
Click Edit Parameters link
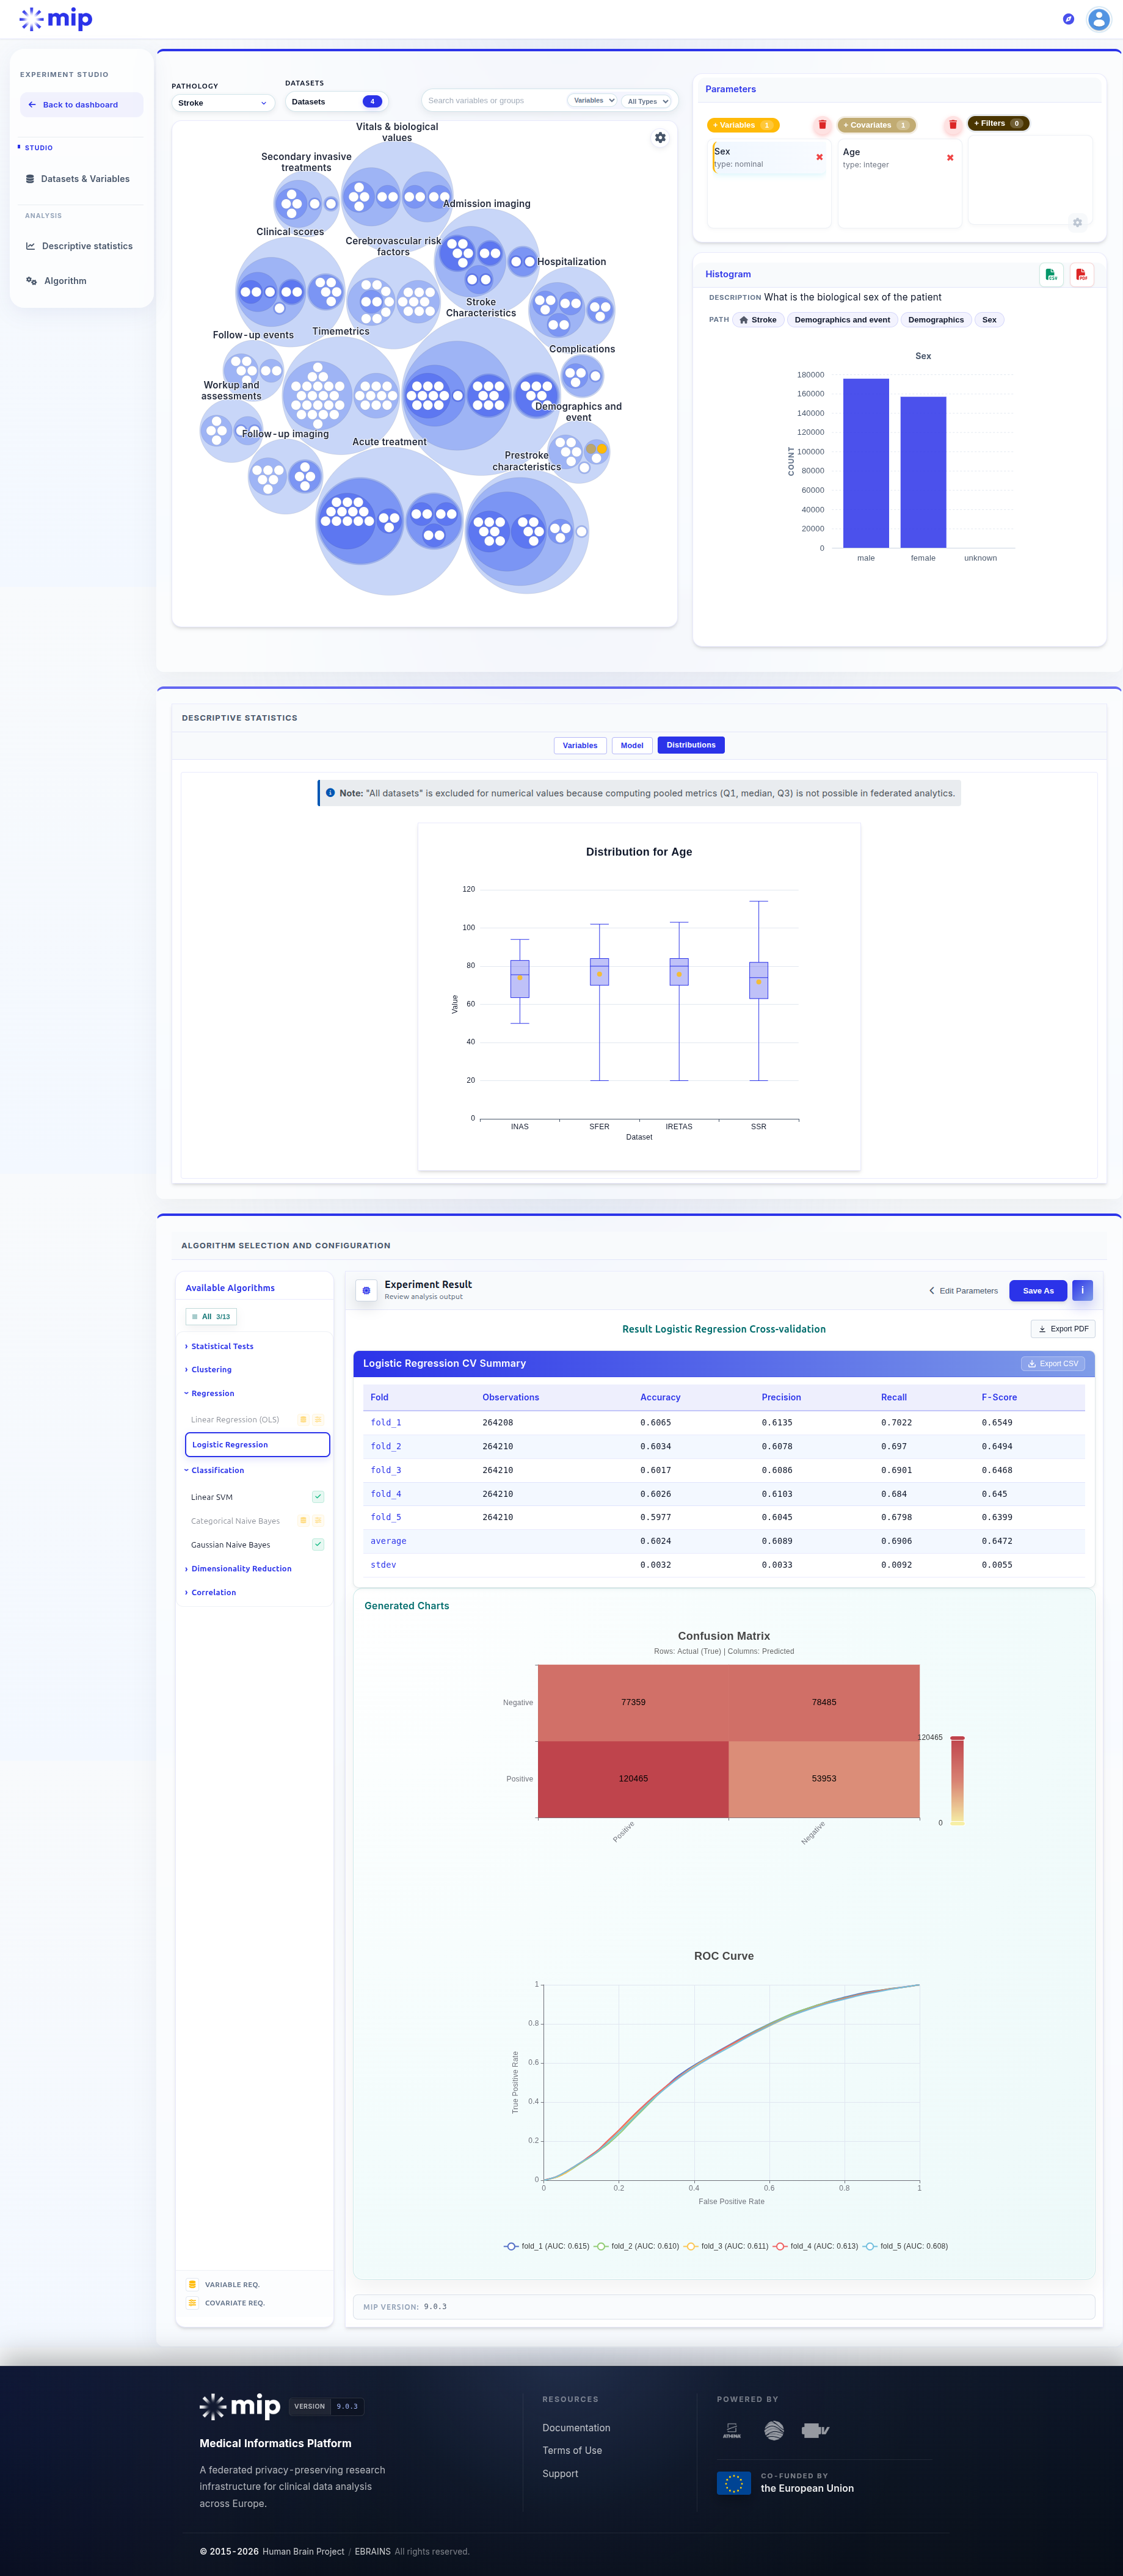963,1290
